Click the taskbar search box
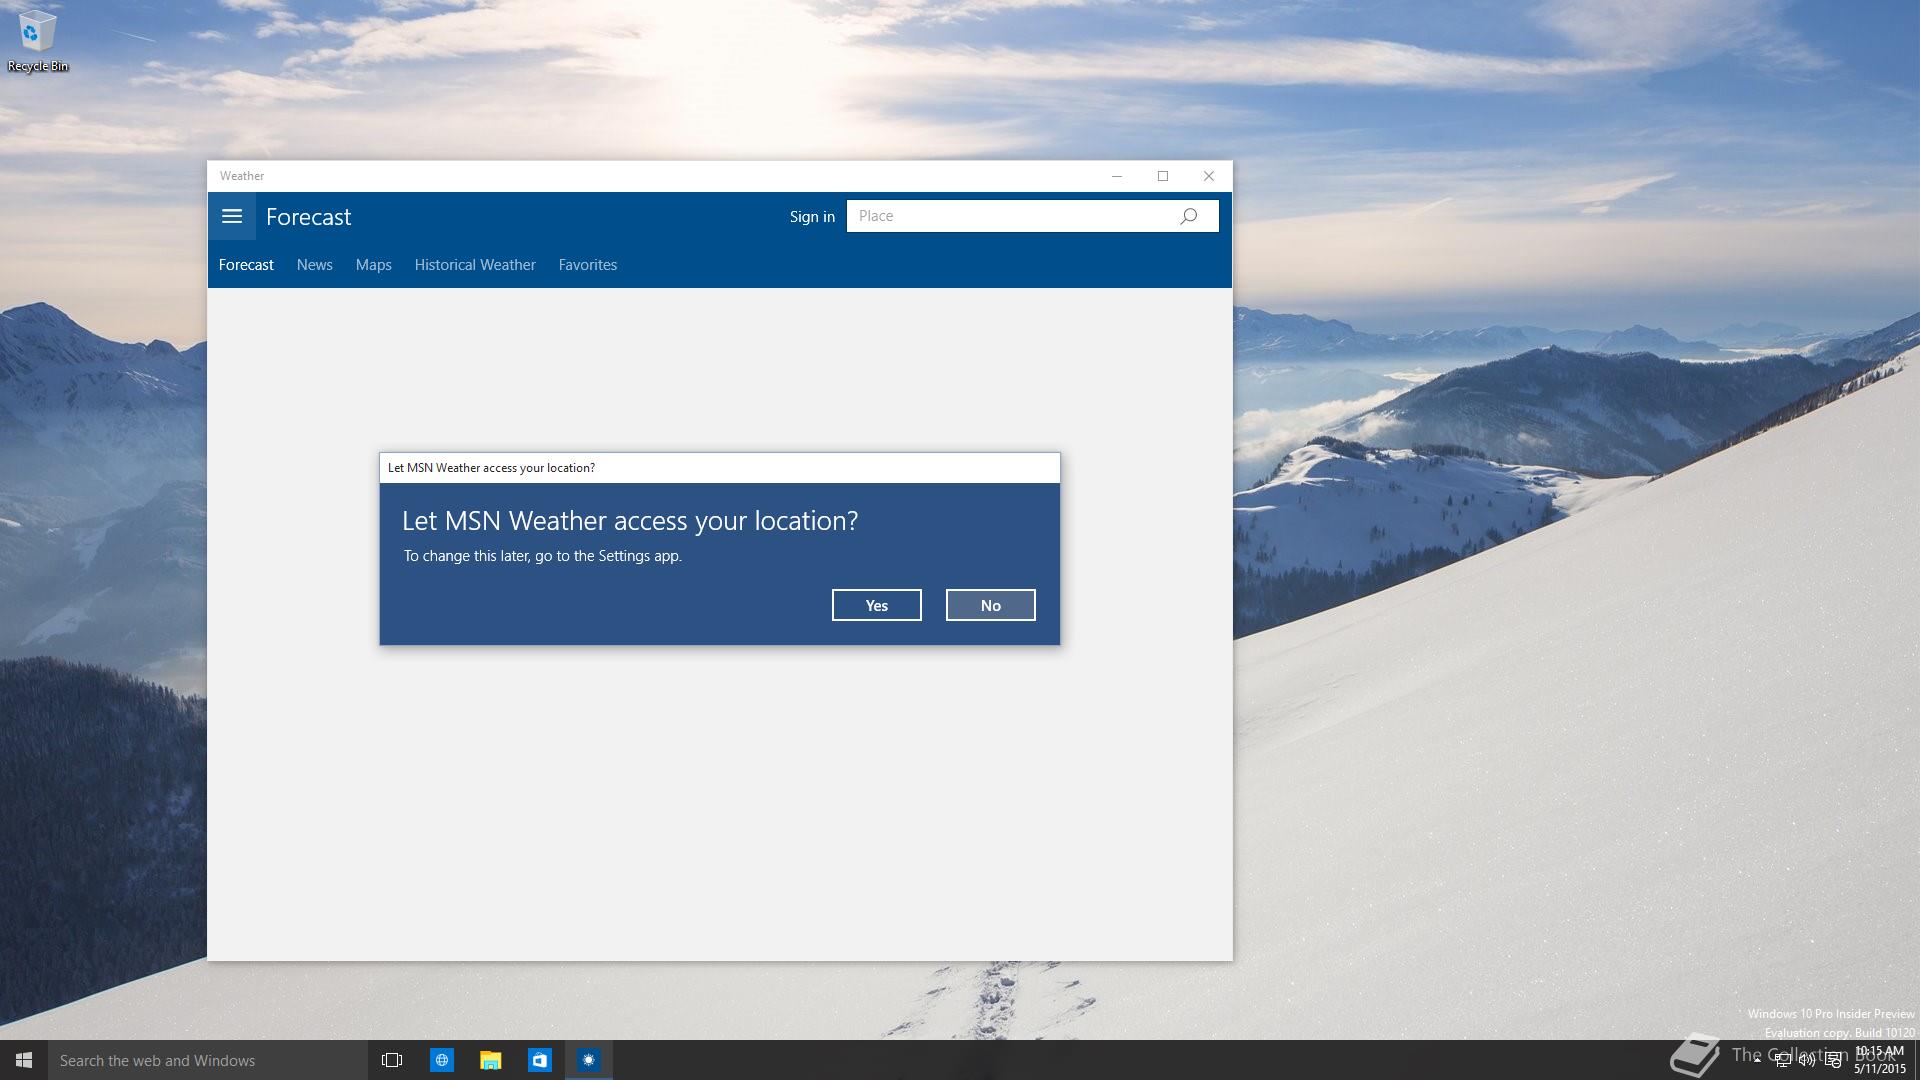The image size is (1920, 1080). (208, 1060)
